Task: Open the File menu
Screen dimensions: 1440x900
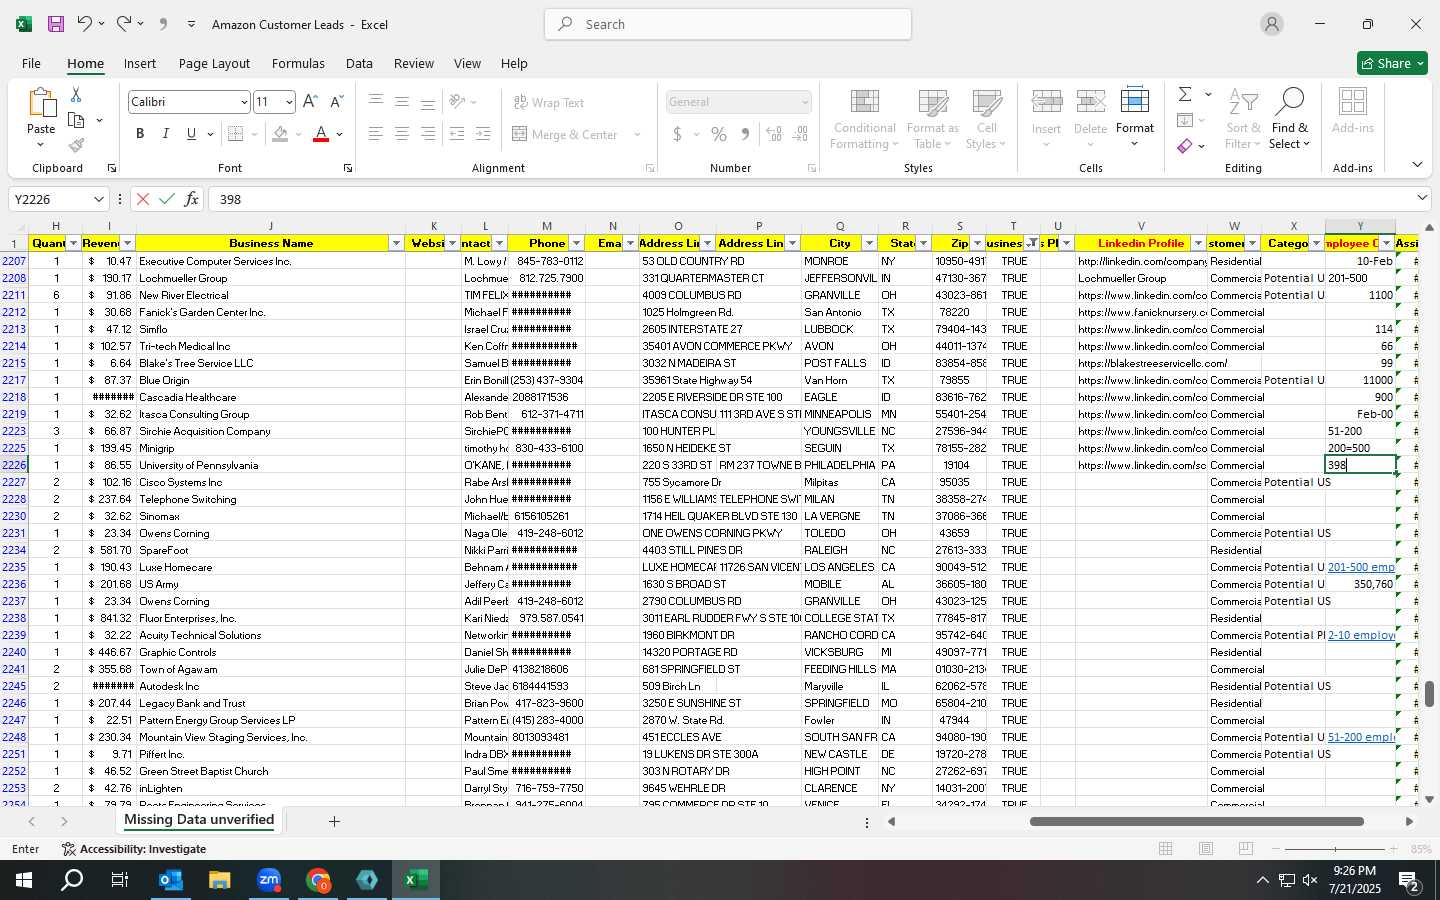Action: 31,63
